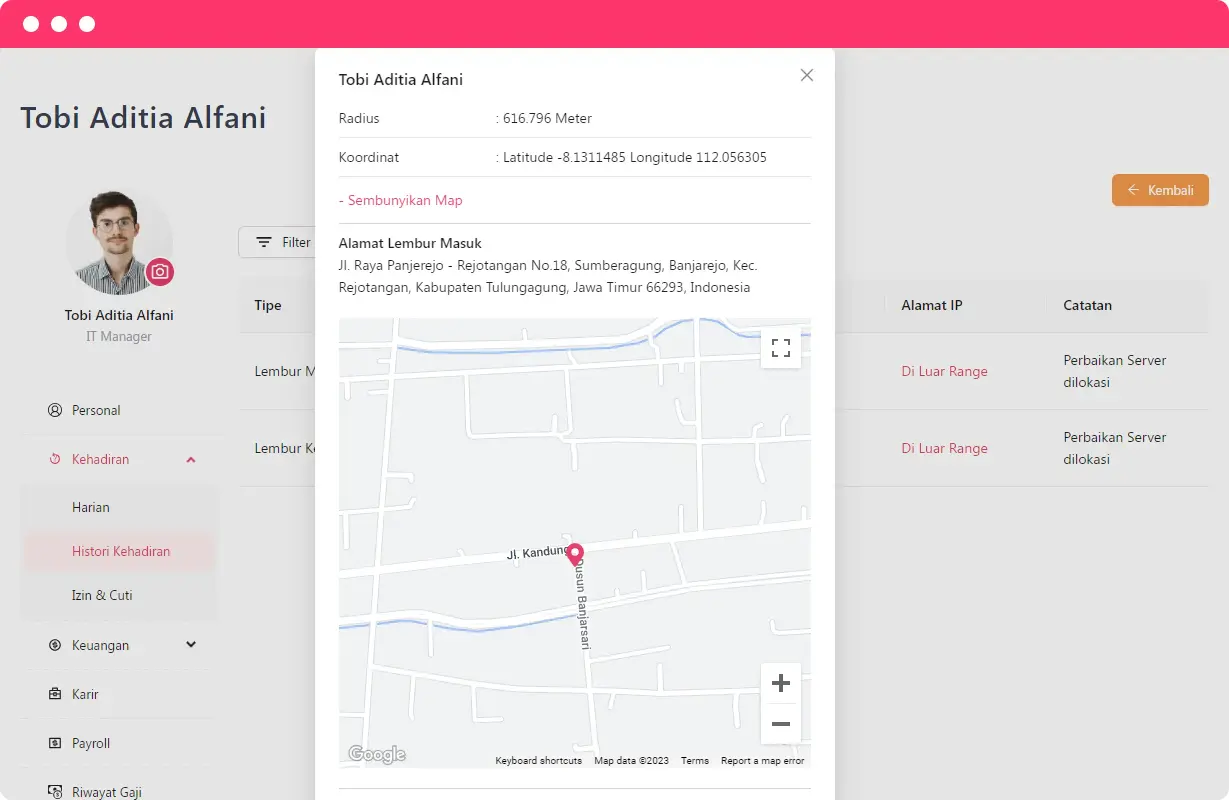Close the Tobi Aditia Alfani map dialog
The height and width of the screenshot is (800, 1229).
(807, 75)
